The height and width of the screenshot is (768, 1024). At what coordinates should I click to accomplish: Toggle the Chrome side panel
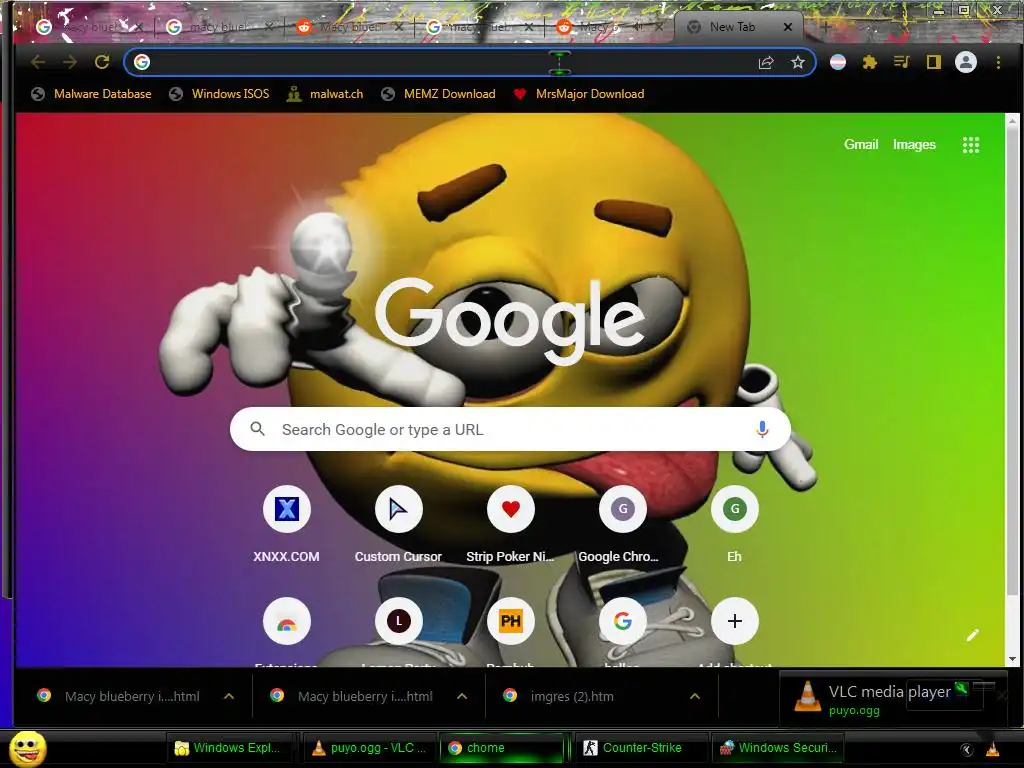coord(933,62)
